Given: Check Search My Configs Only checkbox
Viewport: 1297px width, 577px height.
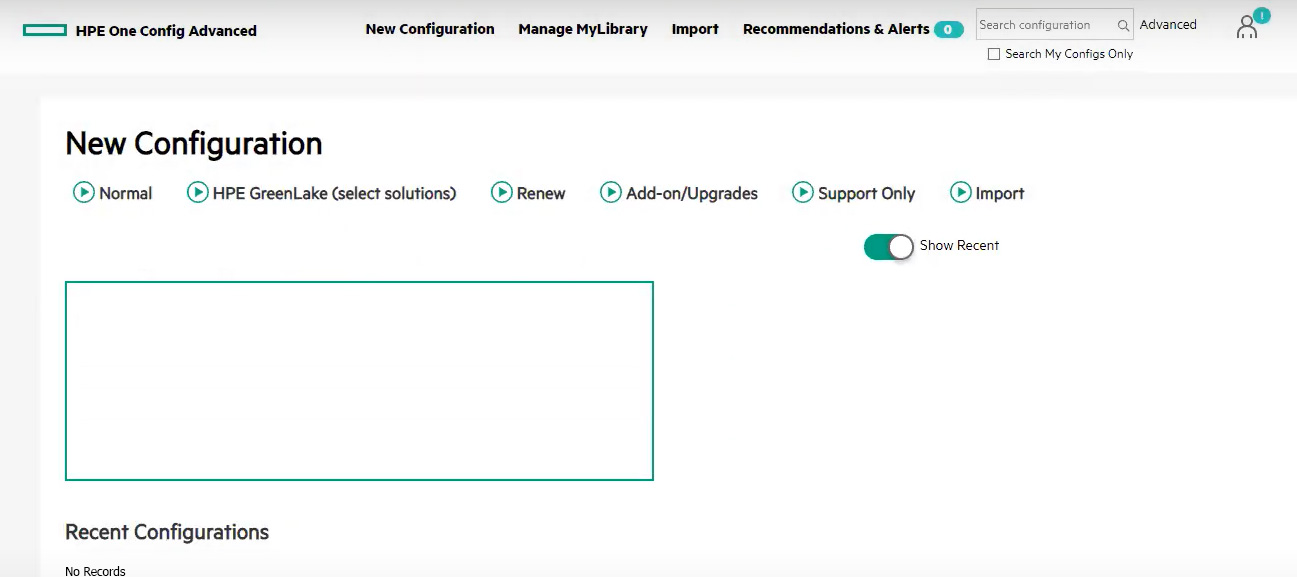Looking at the screenshot, I should 994,54.
